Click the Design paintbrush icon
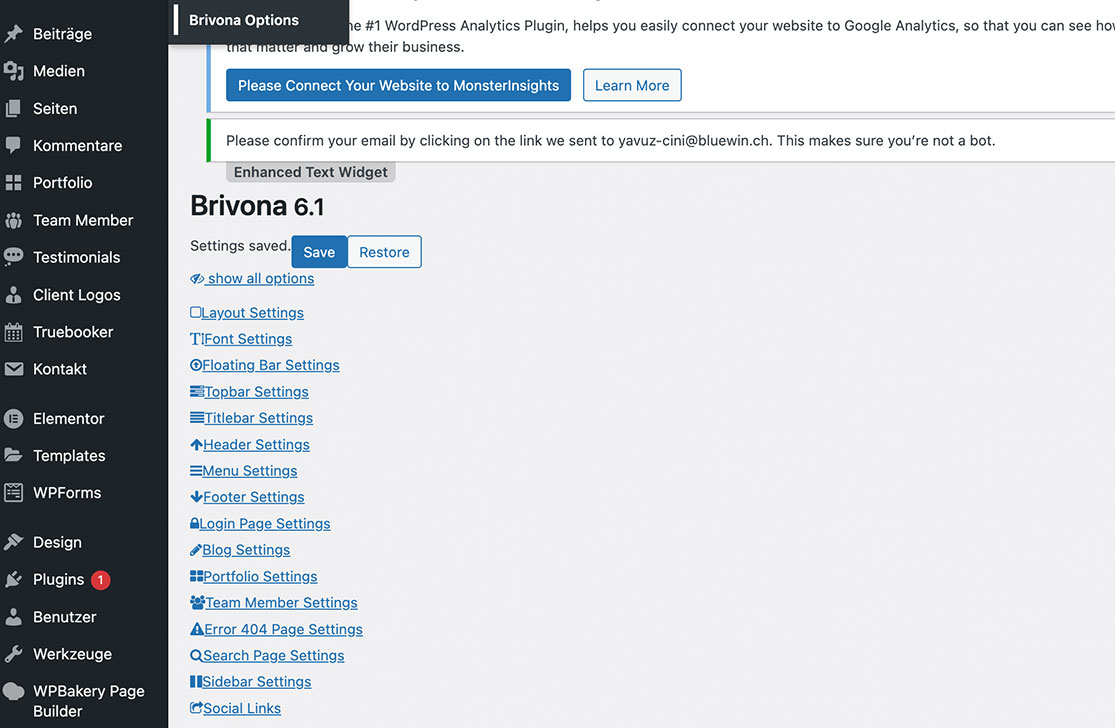 14,542
